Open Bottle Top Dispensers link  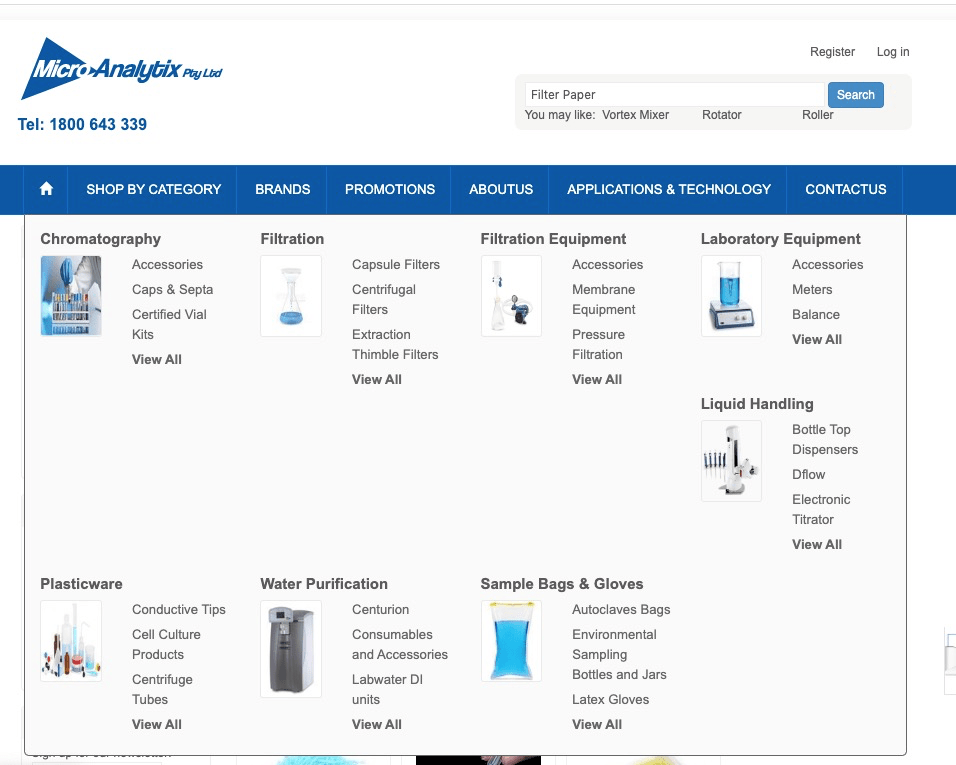point(825,439)
